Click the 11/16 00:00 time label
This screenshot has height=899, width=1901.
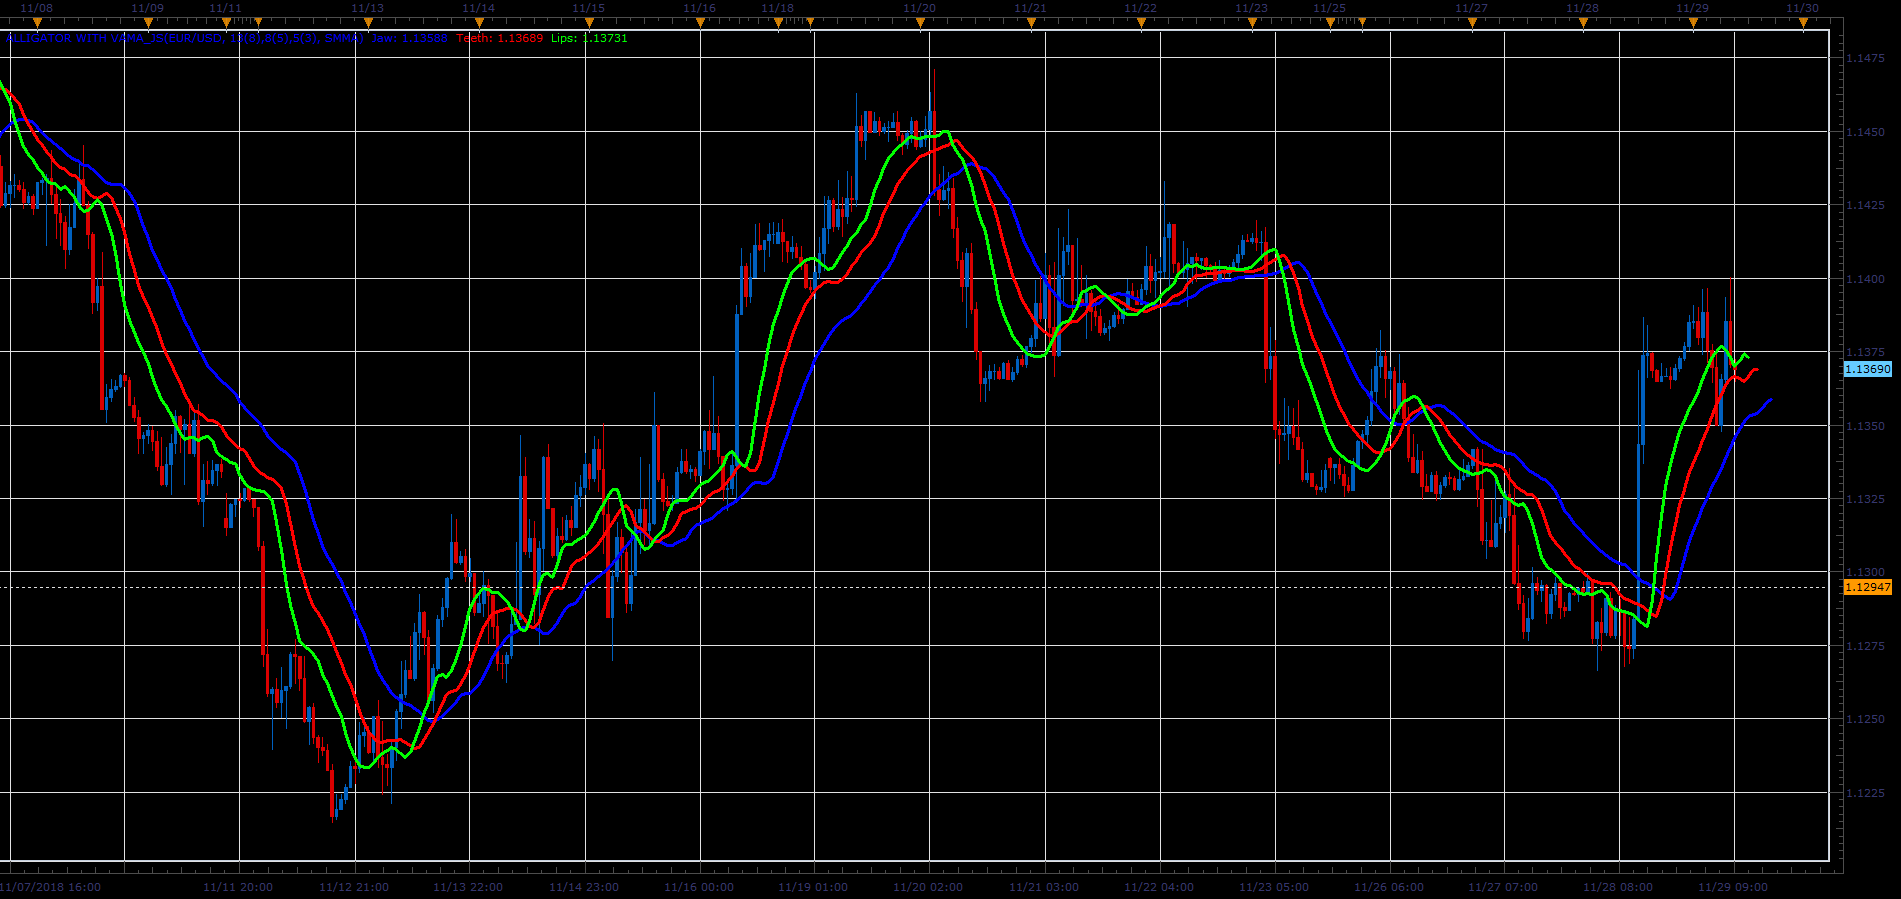click(699, 887)
